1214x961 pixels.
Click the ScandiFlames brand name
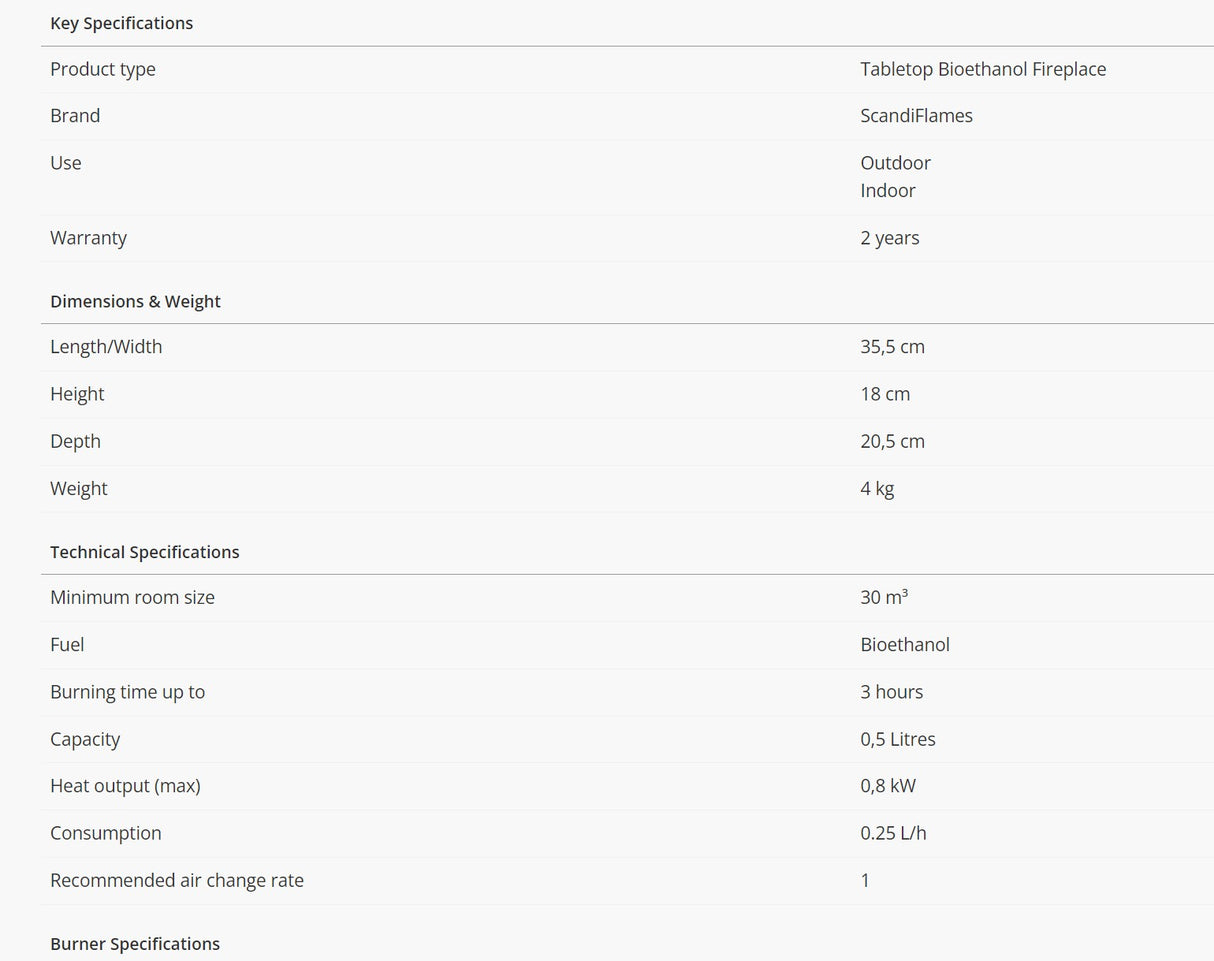coord(916,116)
